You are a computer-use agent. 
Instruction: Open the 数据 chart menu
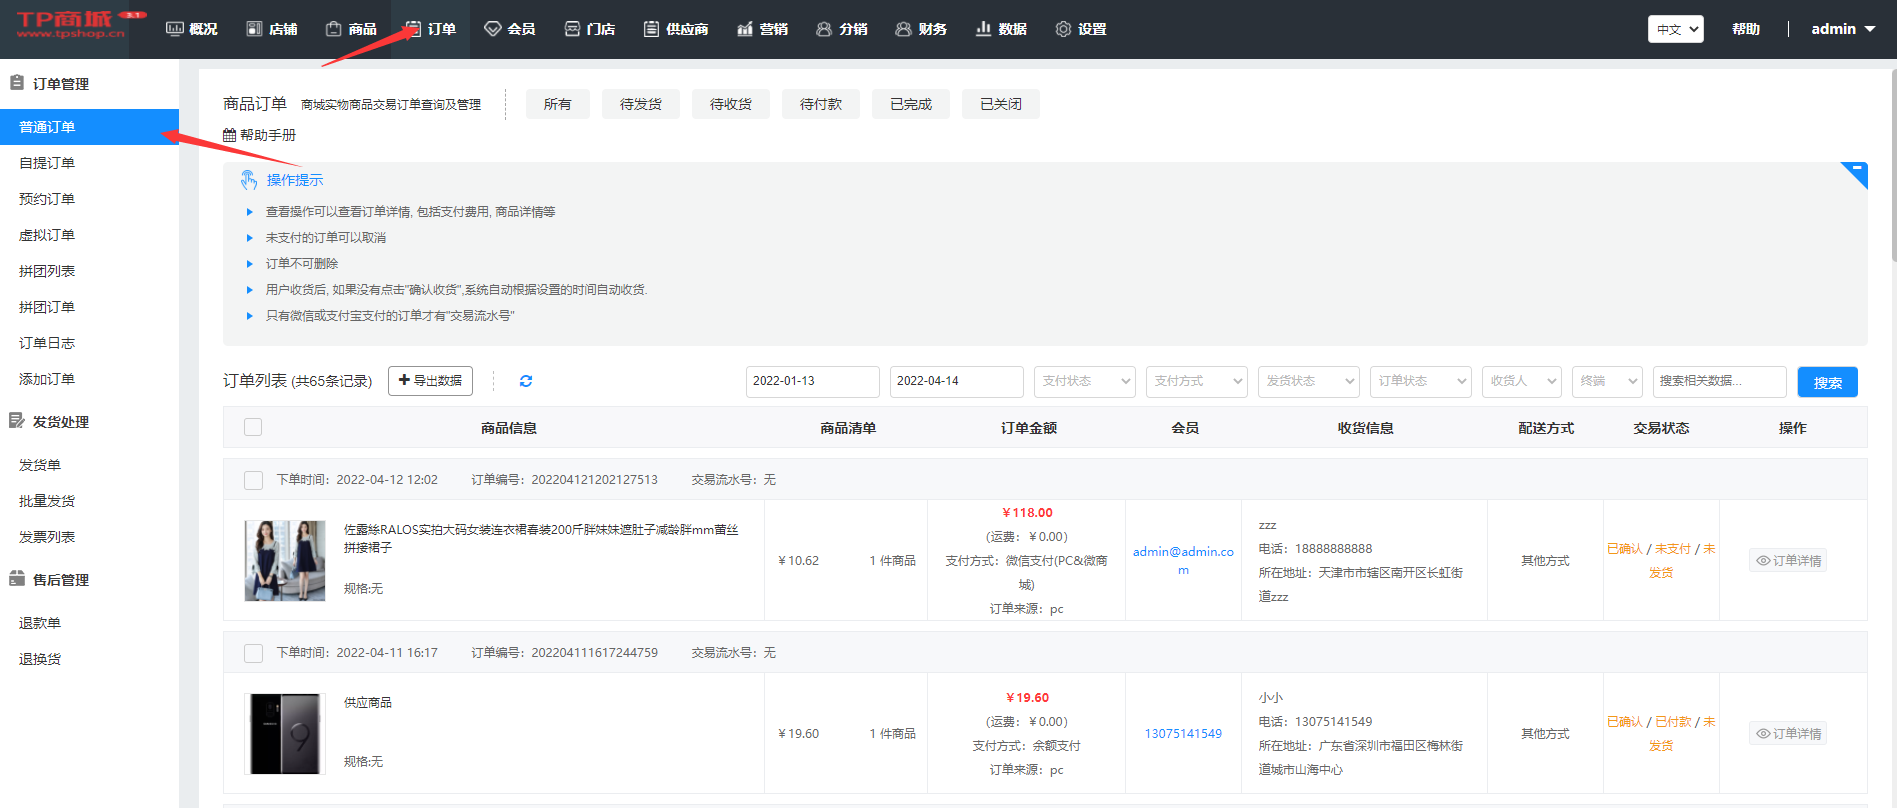(1001, 29)
